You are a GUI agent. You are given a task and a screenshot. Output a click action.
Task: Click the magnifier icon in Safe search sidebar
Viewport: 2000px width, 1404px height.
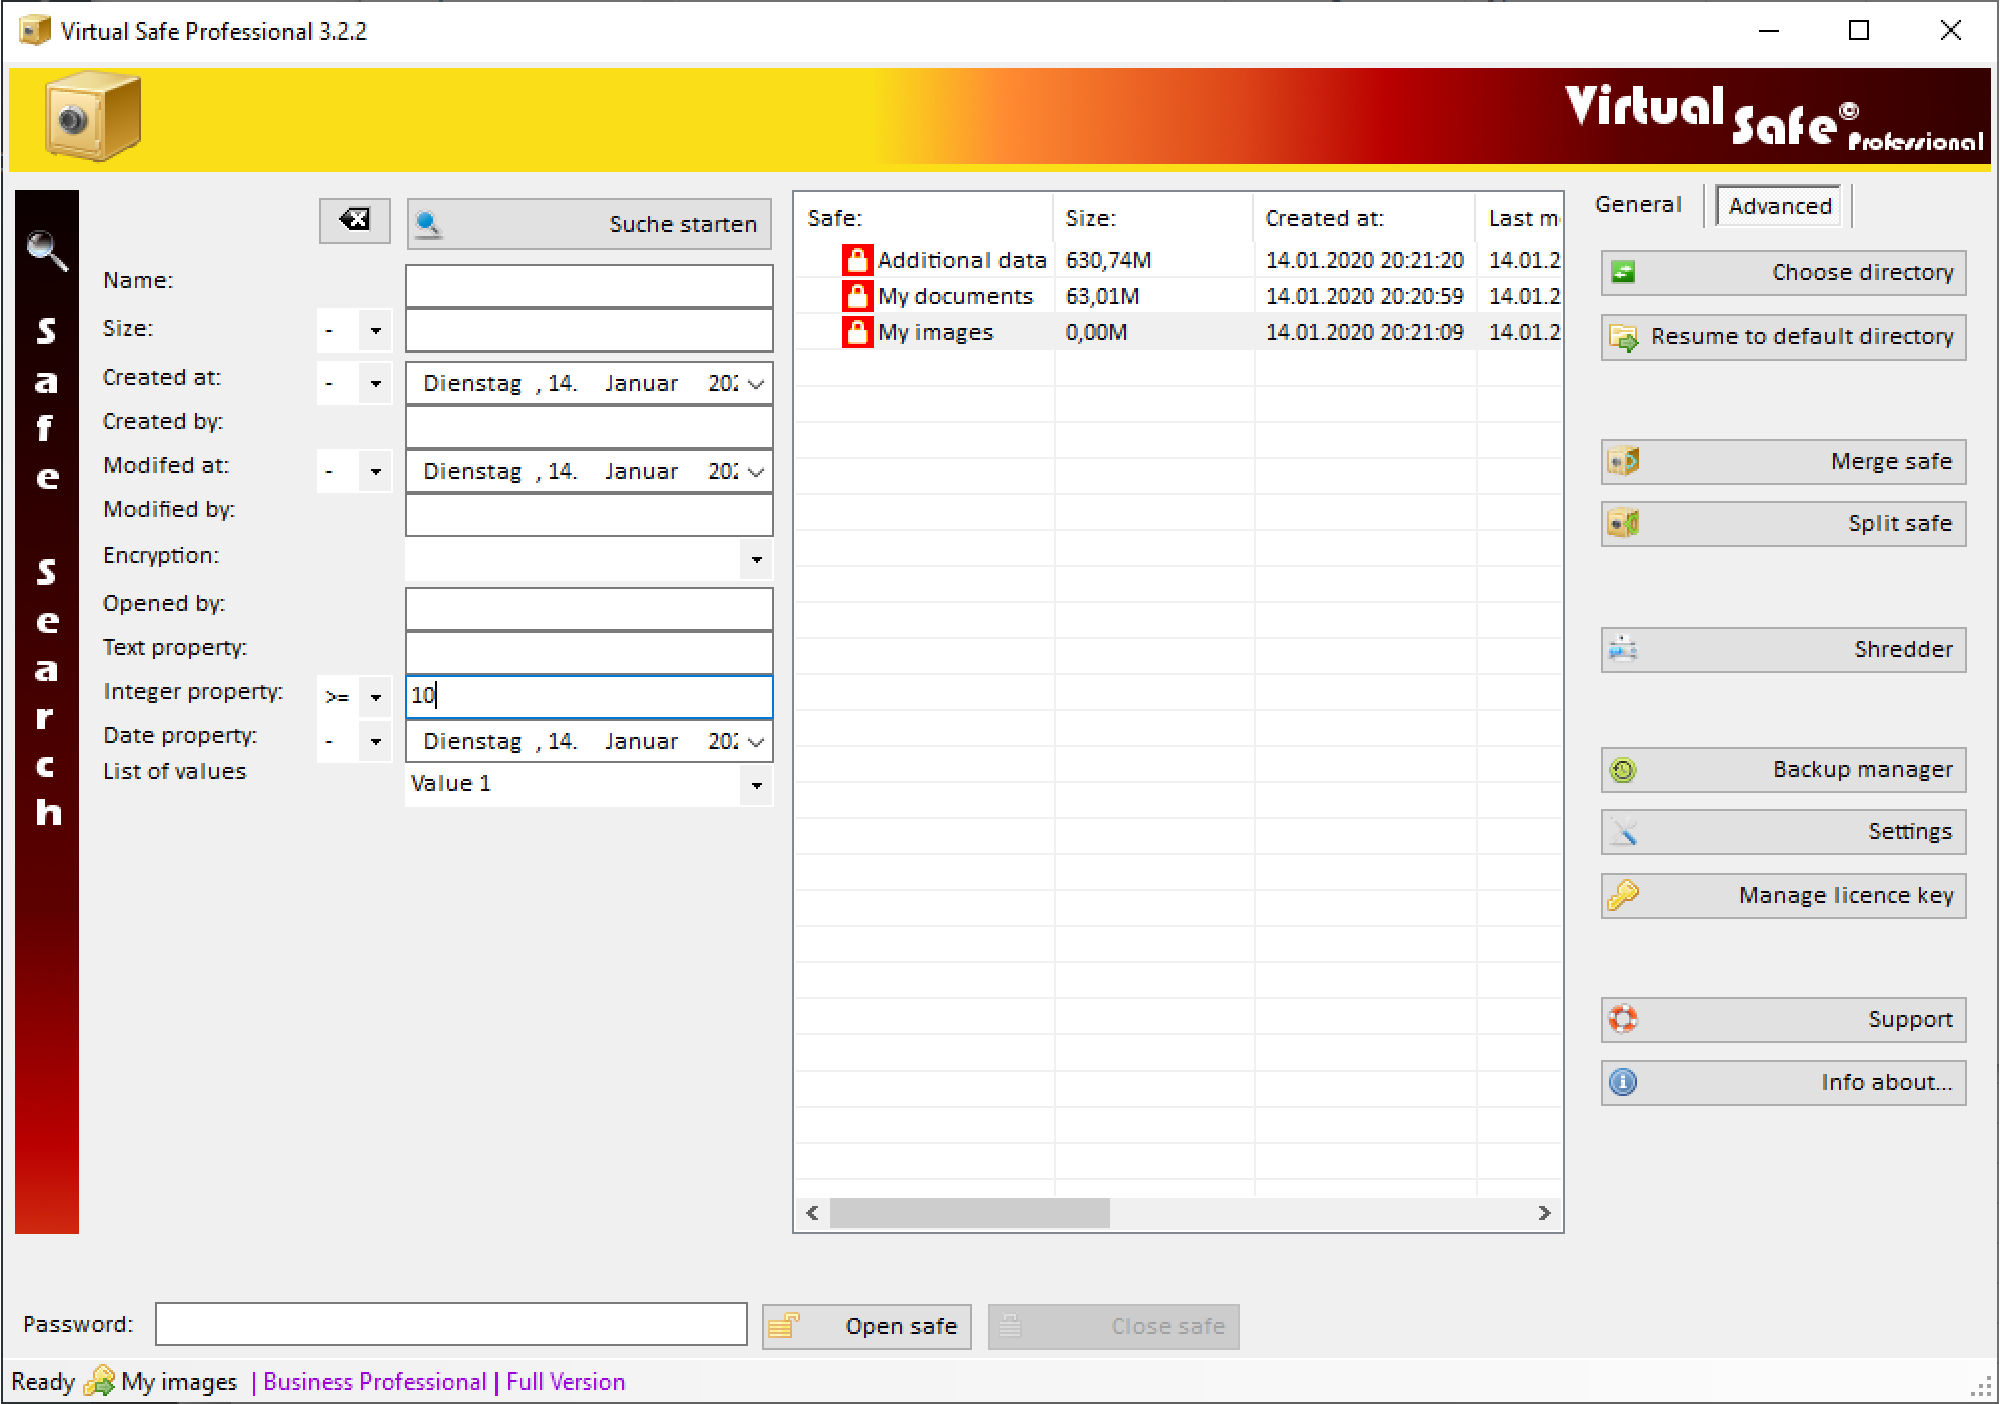pyautogui.click(x=47, y=250)
